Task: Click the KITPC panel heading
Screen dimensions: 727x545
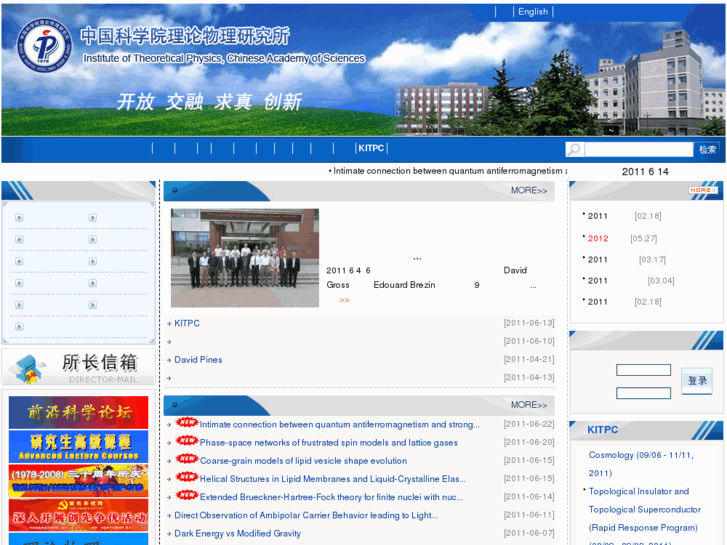Action: [x=602, y=430]
